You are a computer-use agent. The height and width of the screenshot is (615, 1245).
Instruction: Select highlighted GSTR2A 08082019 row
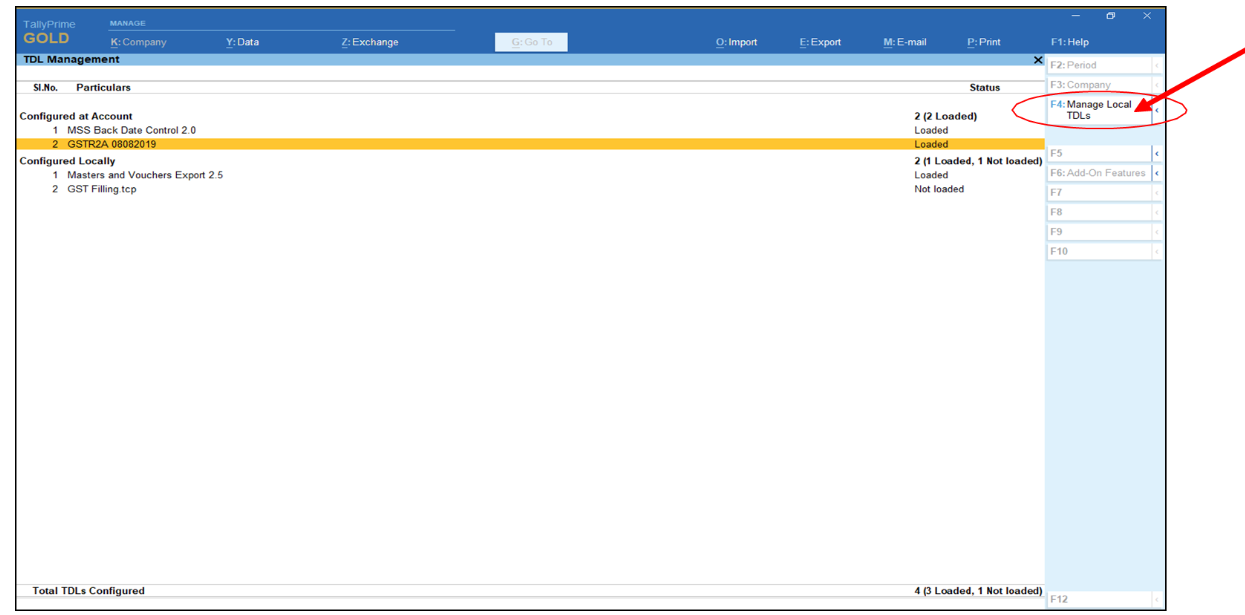click(530, 144)
